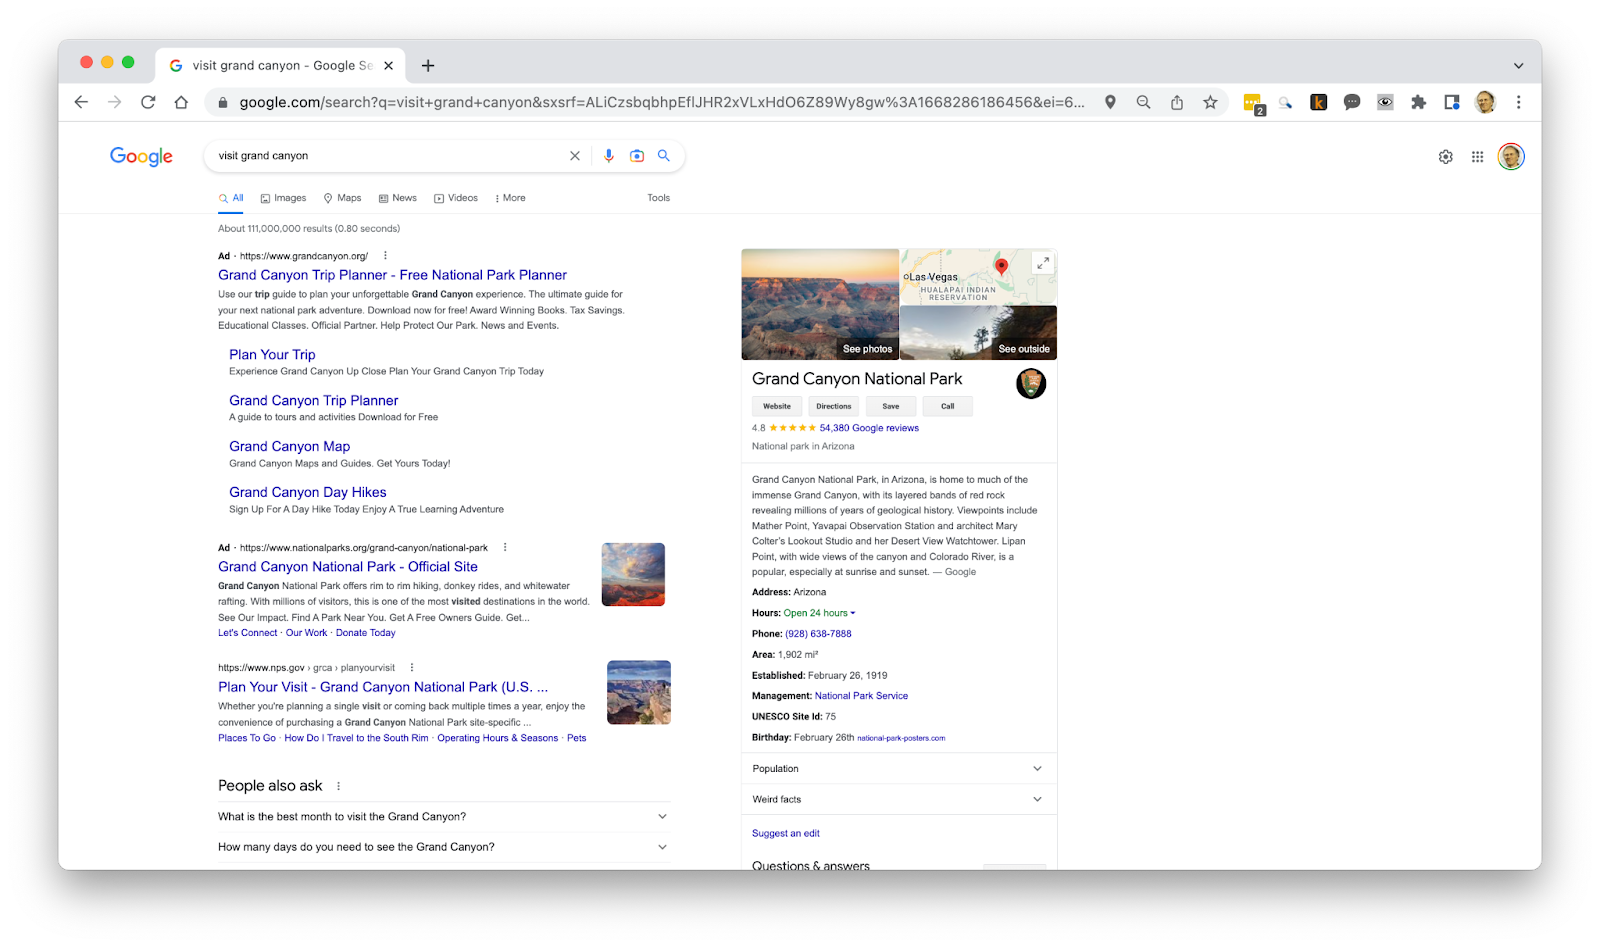
Task: Click the Directions button
Action: tap(834, 406)
